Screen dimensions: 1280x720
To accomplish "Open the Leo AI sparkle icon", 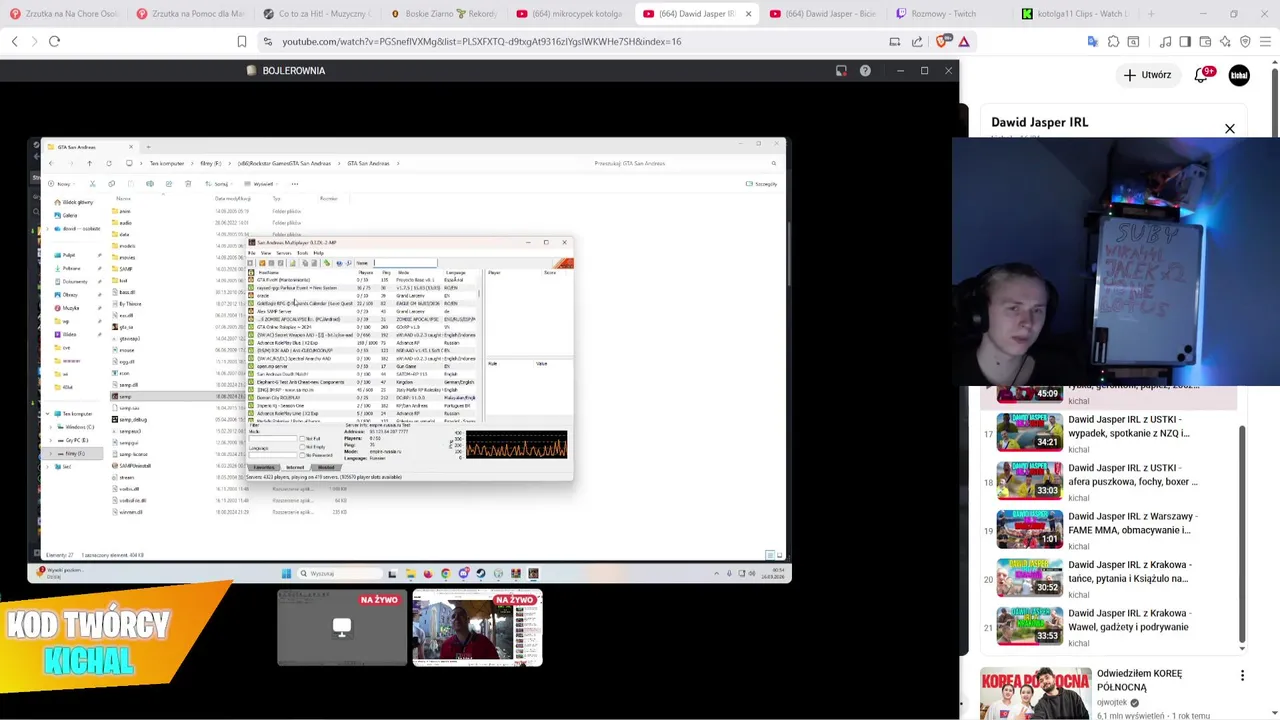I will coord(1225,41).
